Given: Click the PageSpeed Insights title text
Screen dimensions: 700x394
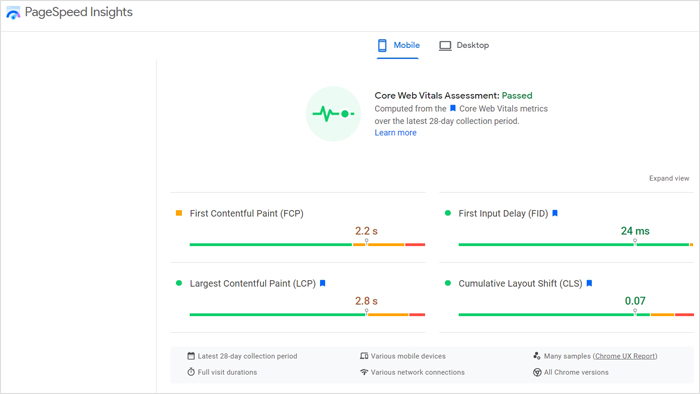Looking at the screenshot, I should click(79, 12).
